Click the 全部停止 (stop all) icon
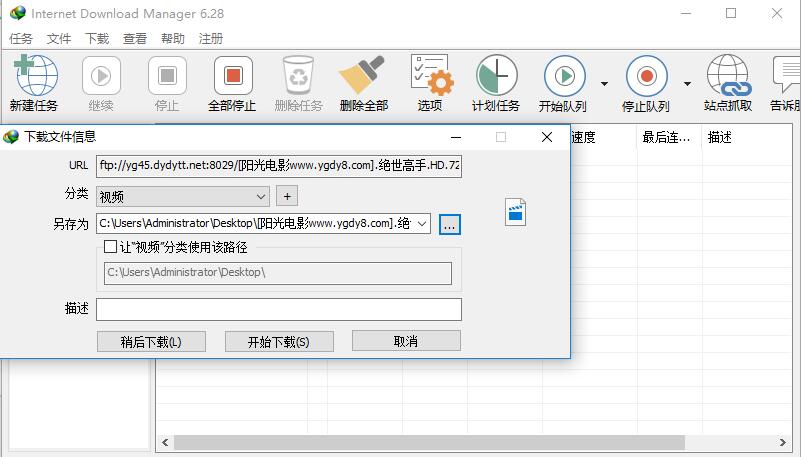The height and width of the screenshot is (457, 801). point(233,76)
